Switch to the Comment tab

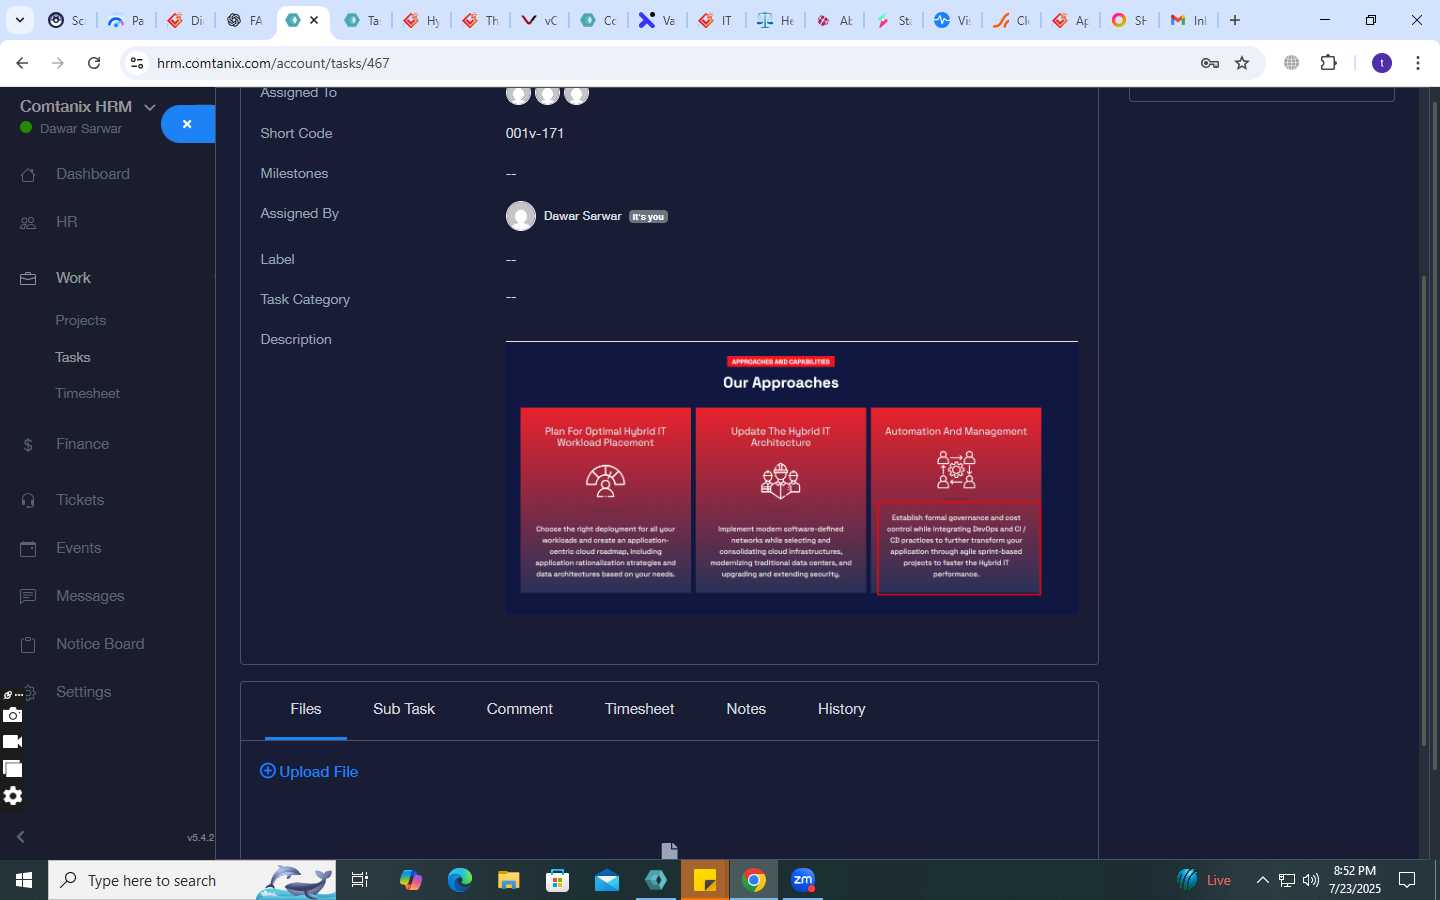(x=520, y=709)
